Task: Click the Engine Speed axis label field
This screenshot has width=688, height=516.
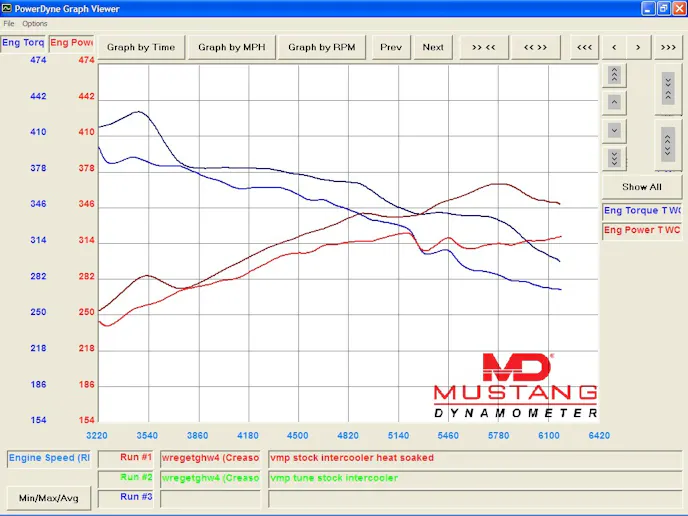Action: click(49, 459)
